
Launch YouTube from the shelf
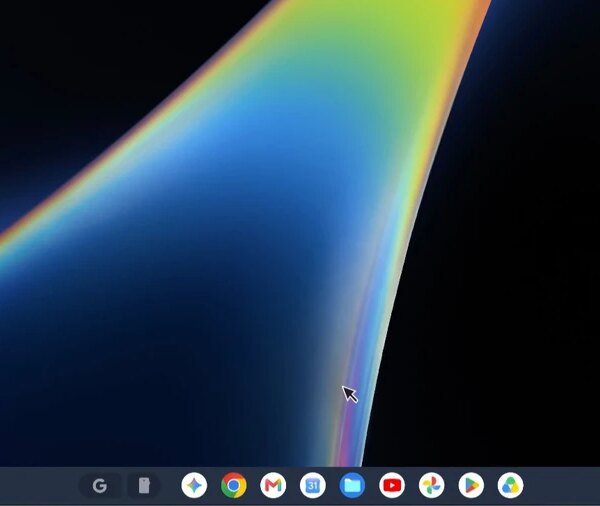[392, 485]
